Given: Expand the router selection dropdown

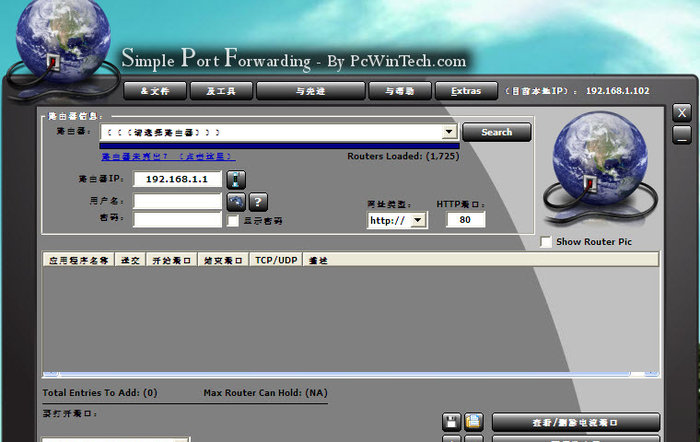Looking at the screenshot, I should click(449, 132).
